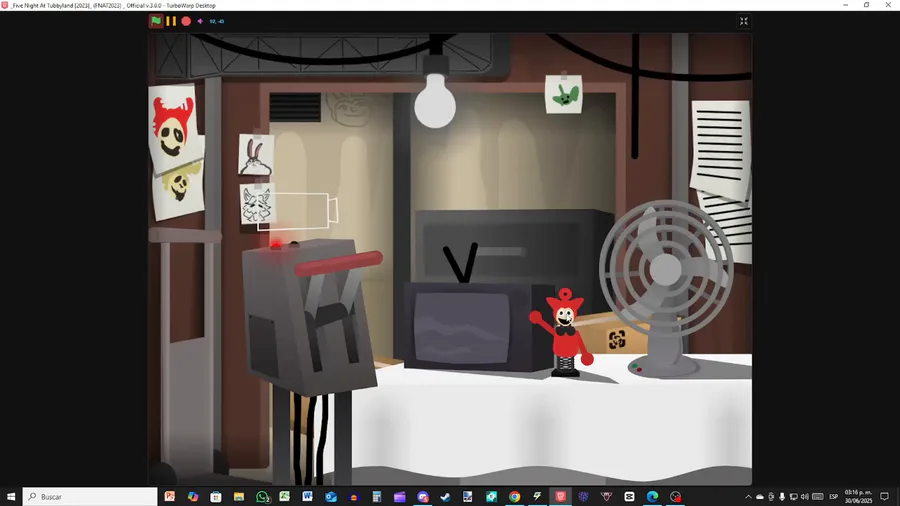This screenshot has height=506, width=900.
Task: Open Microsoft Store from the taskbar
Action: [216, 496]
